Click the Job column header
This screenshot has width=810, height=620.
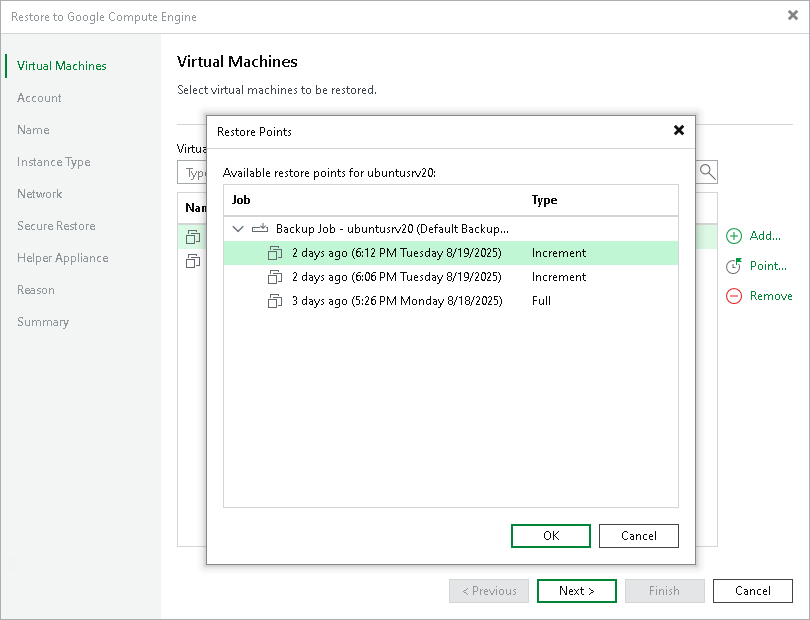point(241,200)
